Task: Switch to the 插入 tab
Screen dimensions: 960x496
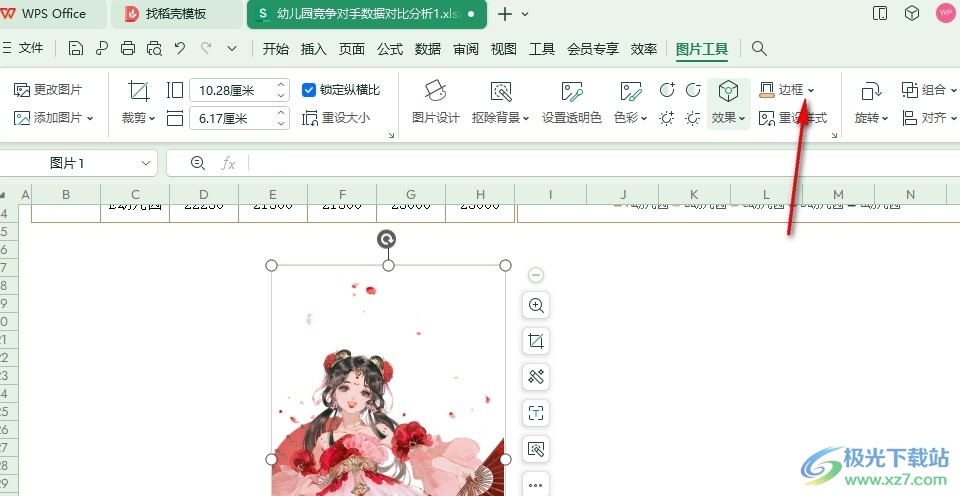Action: [313, 49]
